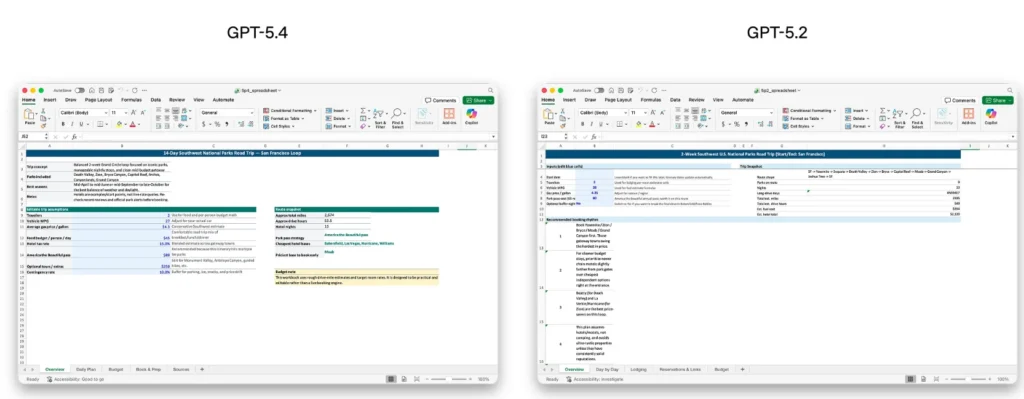Switch to the Lodging sheet in the GPT-5.2 window
1024x399 pixels.
point(638,369)
